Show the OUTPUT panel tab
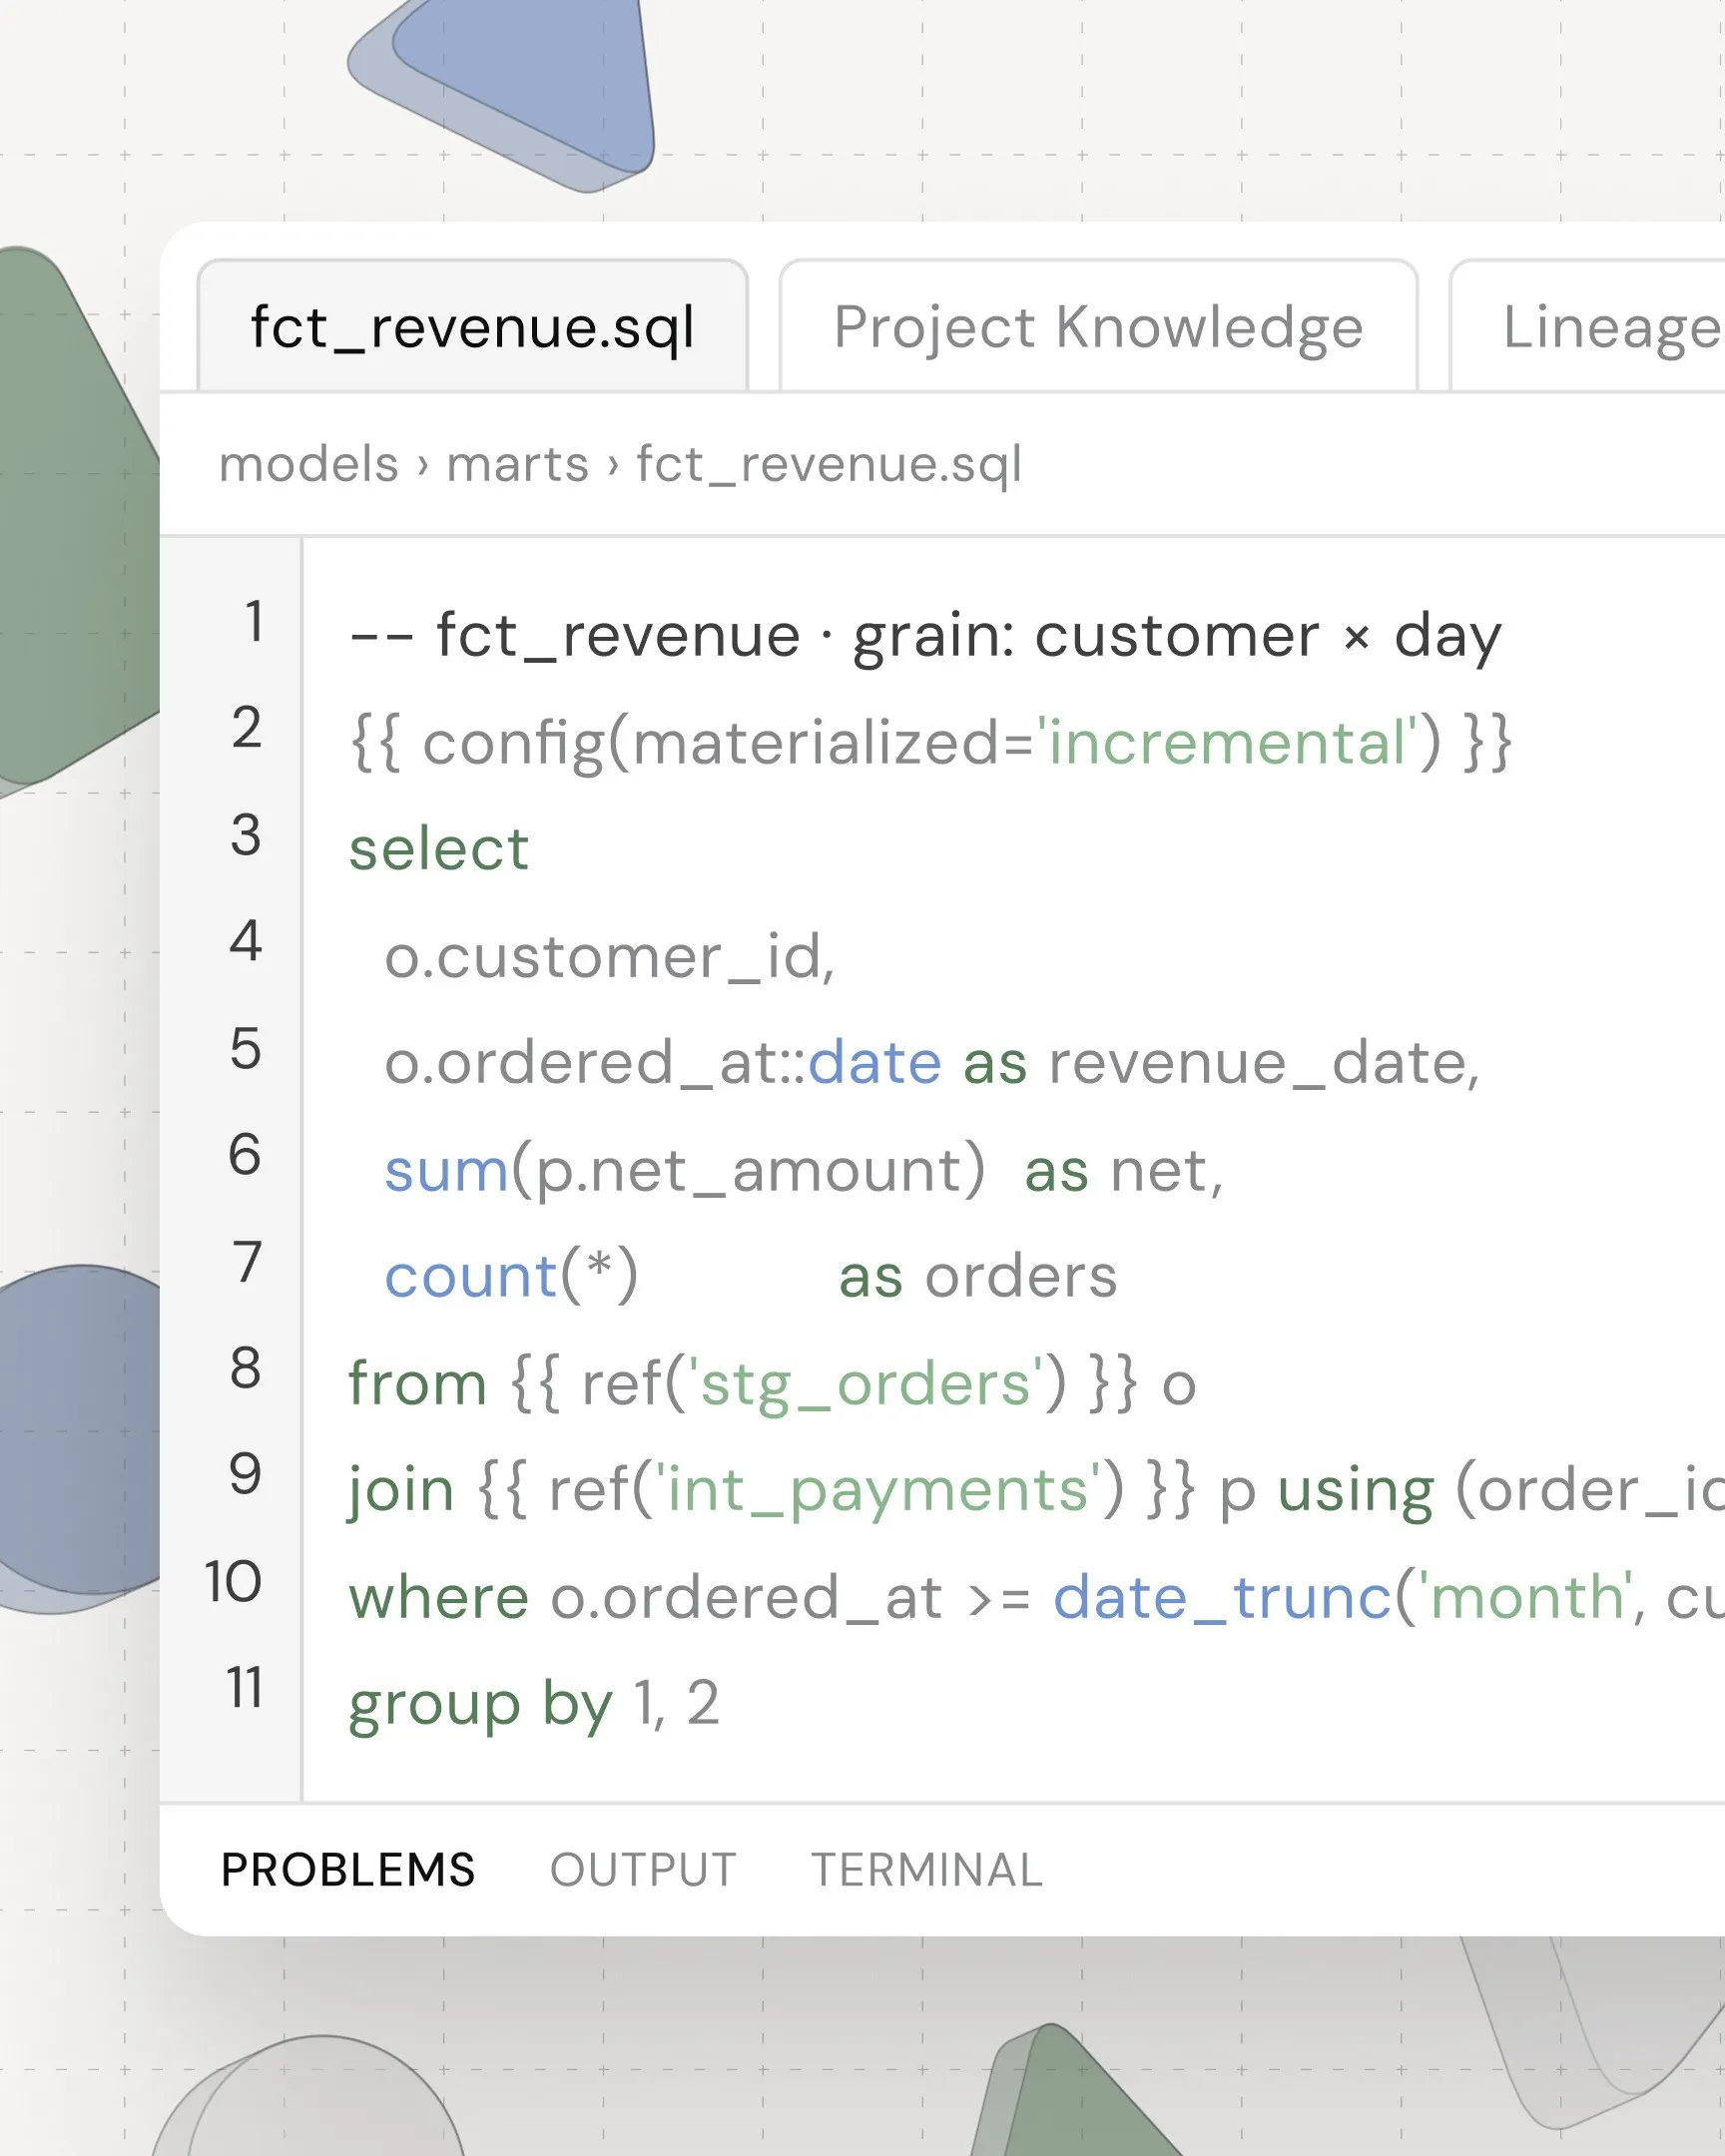Screen dimensions: 1725x2156 643,1870
